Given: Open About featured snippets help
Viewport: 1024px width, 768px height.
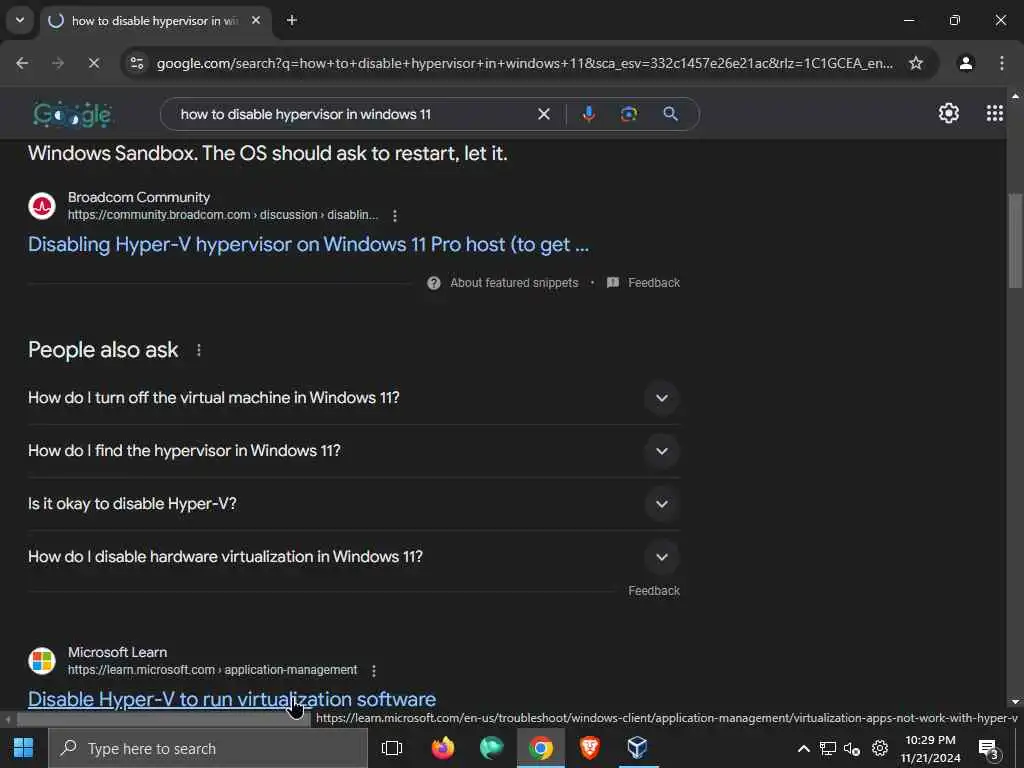Looking at the screenshot, I should pyautogui.click(x=503, y=283).
